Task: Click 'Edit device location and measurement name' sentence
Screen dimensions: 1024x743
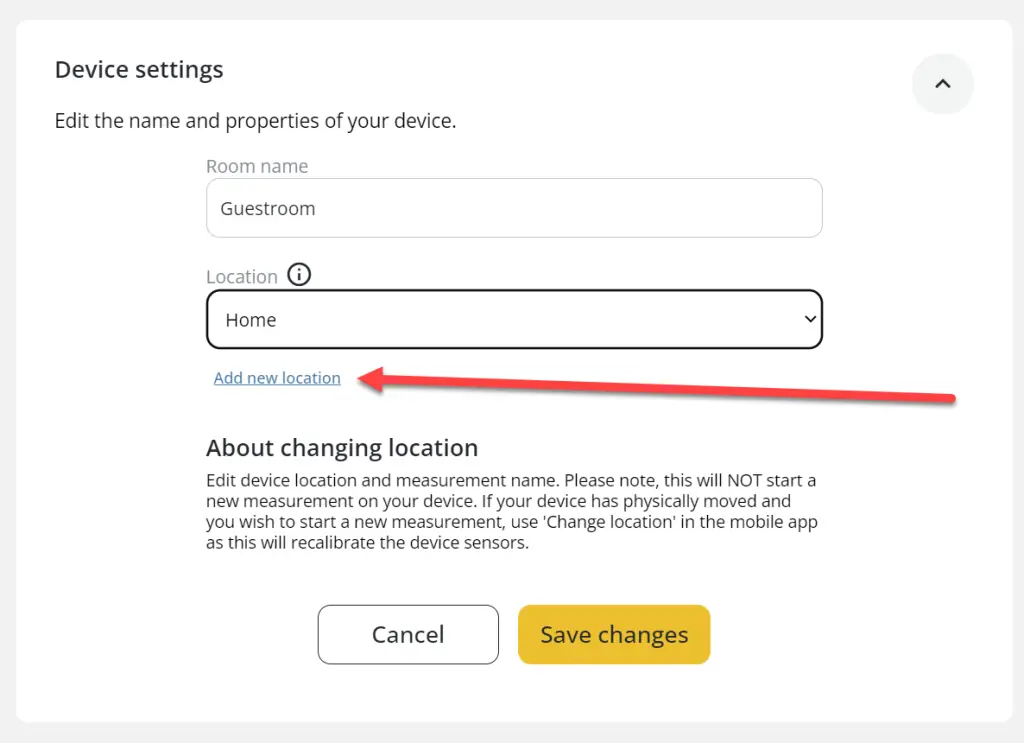Action: [x=390, y=481]
